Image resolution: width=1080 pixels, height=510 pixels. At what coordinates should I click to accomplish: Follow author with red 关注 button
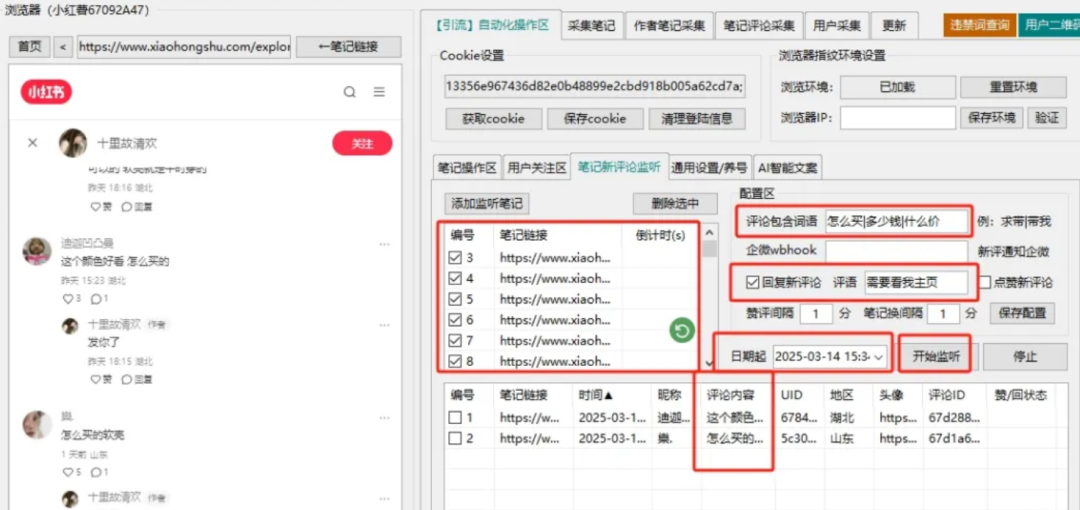coord(362,143)
